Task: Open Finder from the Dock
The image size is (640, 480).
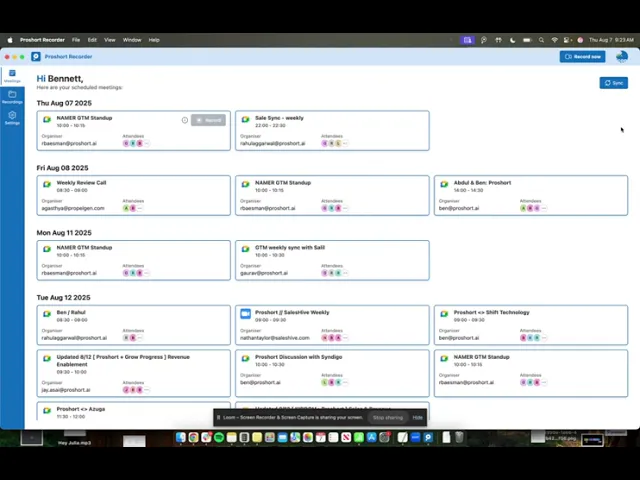Action: click(x=181, y=437)
